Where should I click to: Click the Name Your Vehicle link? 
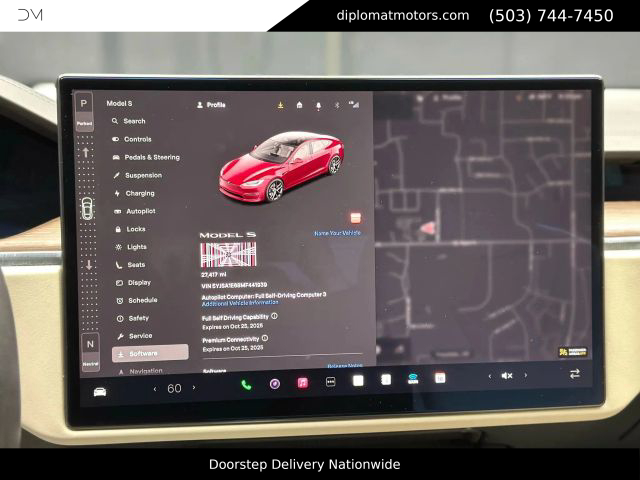(338, 233)
